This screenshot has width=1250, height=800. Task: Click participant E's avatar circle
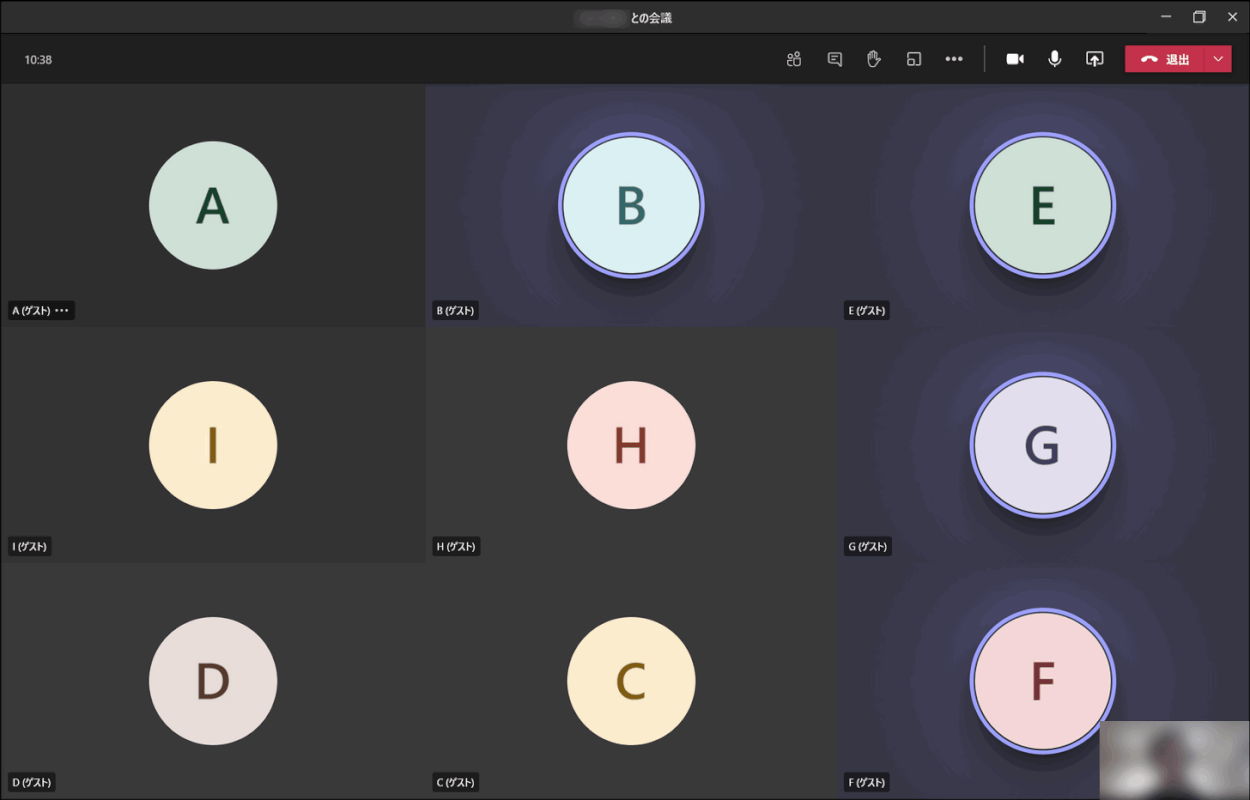click(x=1042, y=205)
